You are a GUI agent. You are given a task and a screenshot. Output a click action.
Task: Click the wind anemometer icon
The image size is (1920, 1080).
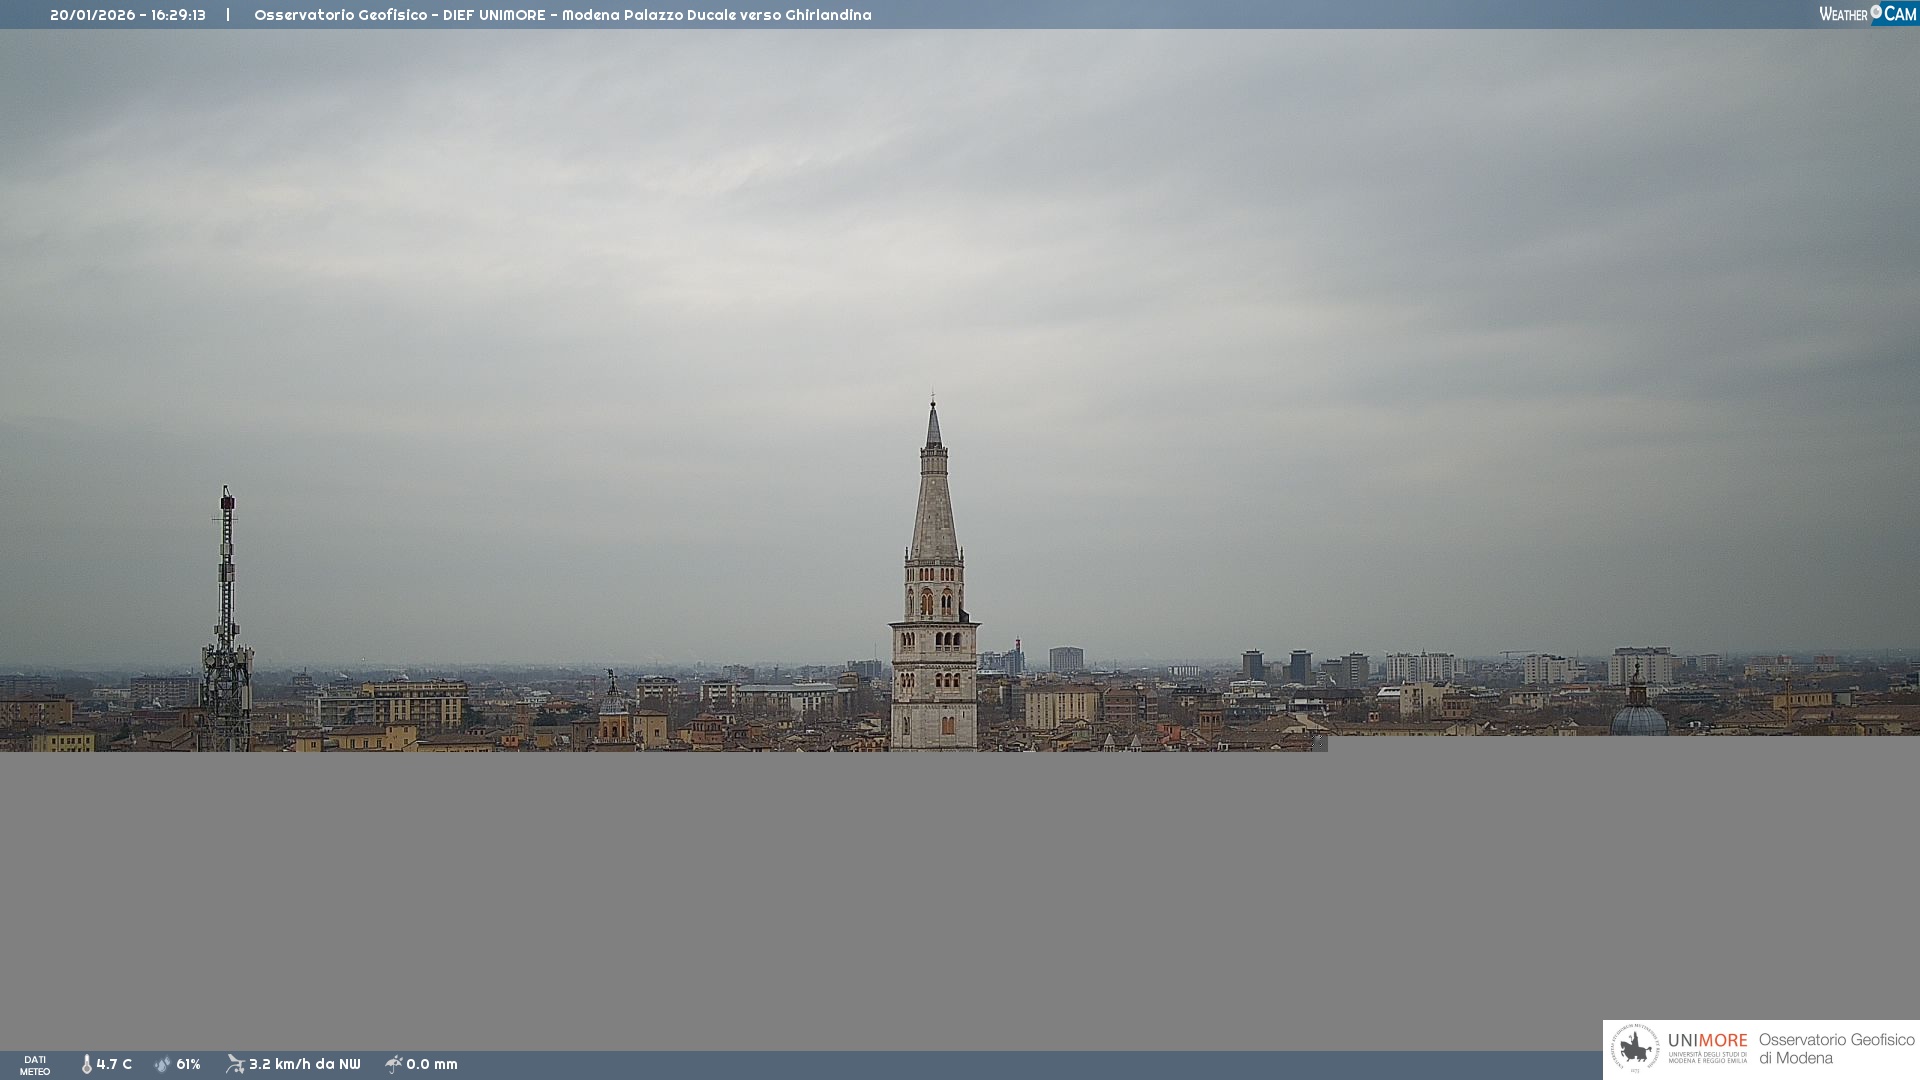(x=235, y=1064)
